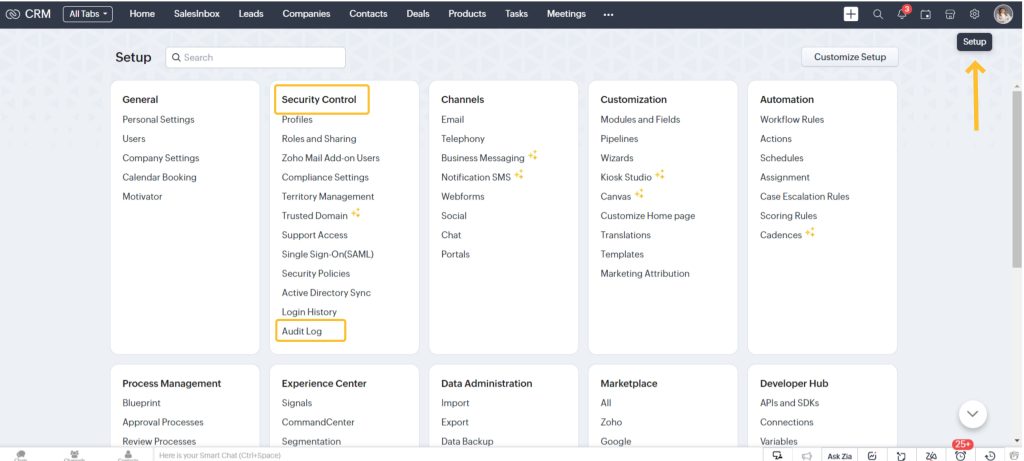The width and height of the screenshot is (1024, 461).
Task: Open Single Sign-On(SAML) link
Action: coord(327,254)
